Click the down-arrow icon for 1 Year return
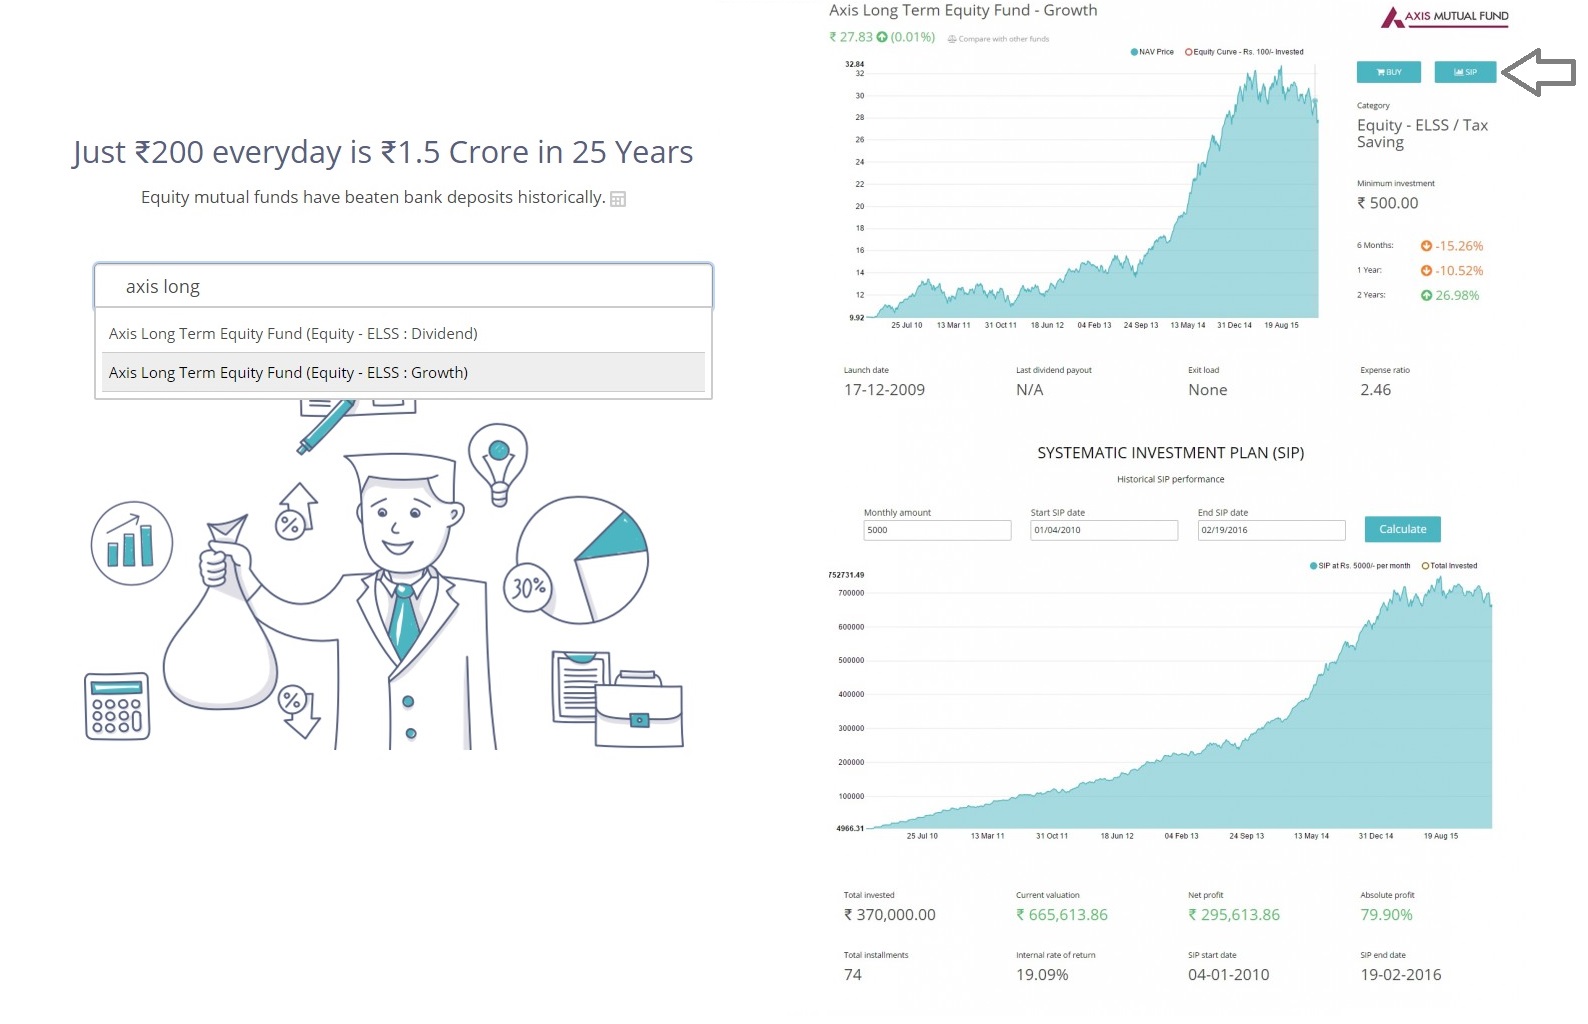Screen dimensions: 1588x1024 click(1426, 271)
